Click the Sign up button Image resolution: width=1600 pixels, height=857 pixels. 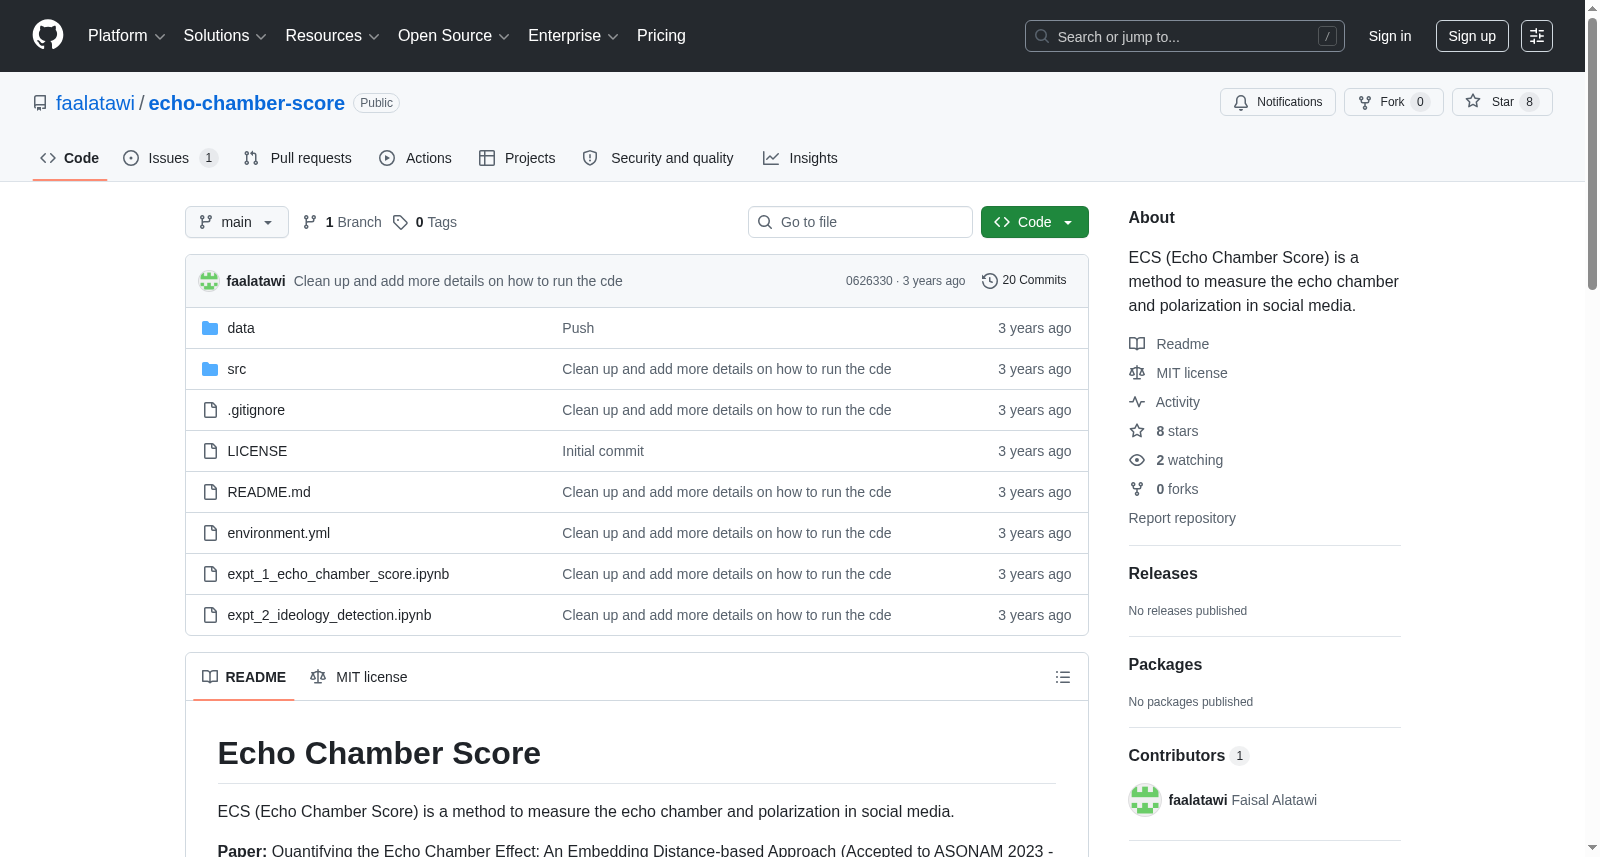pos(1472,36)
